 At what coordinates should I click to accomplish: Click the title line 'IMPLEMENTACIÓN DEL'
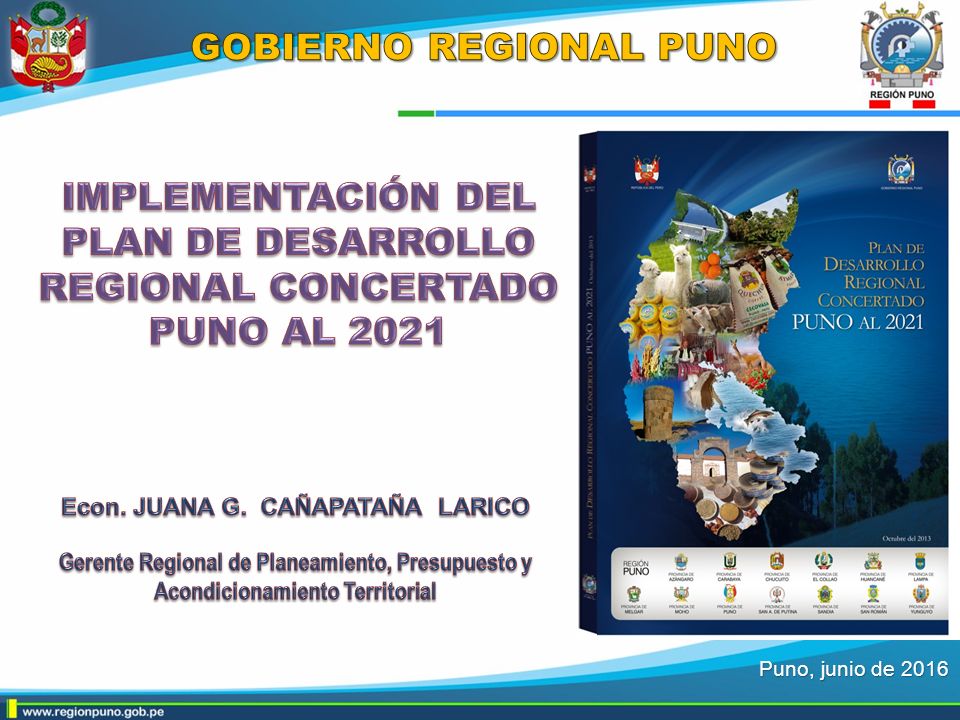click(299, 196)
